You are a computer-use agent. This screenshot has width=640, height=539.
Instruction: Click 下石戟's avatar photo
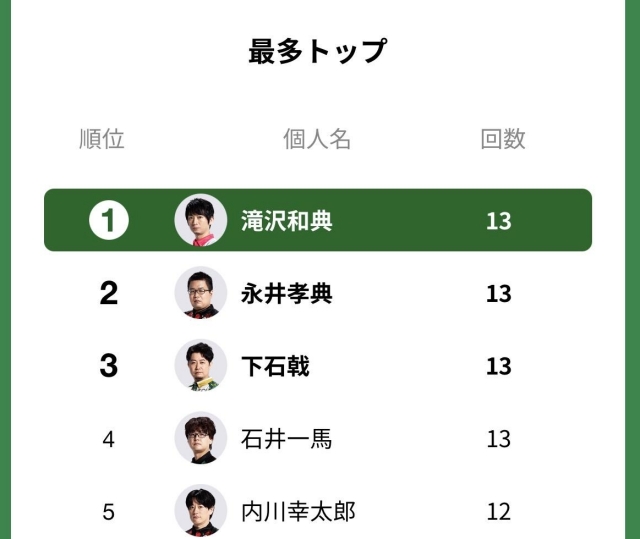[201, 366]
